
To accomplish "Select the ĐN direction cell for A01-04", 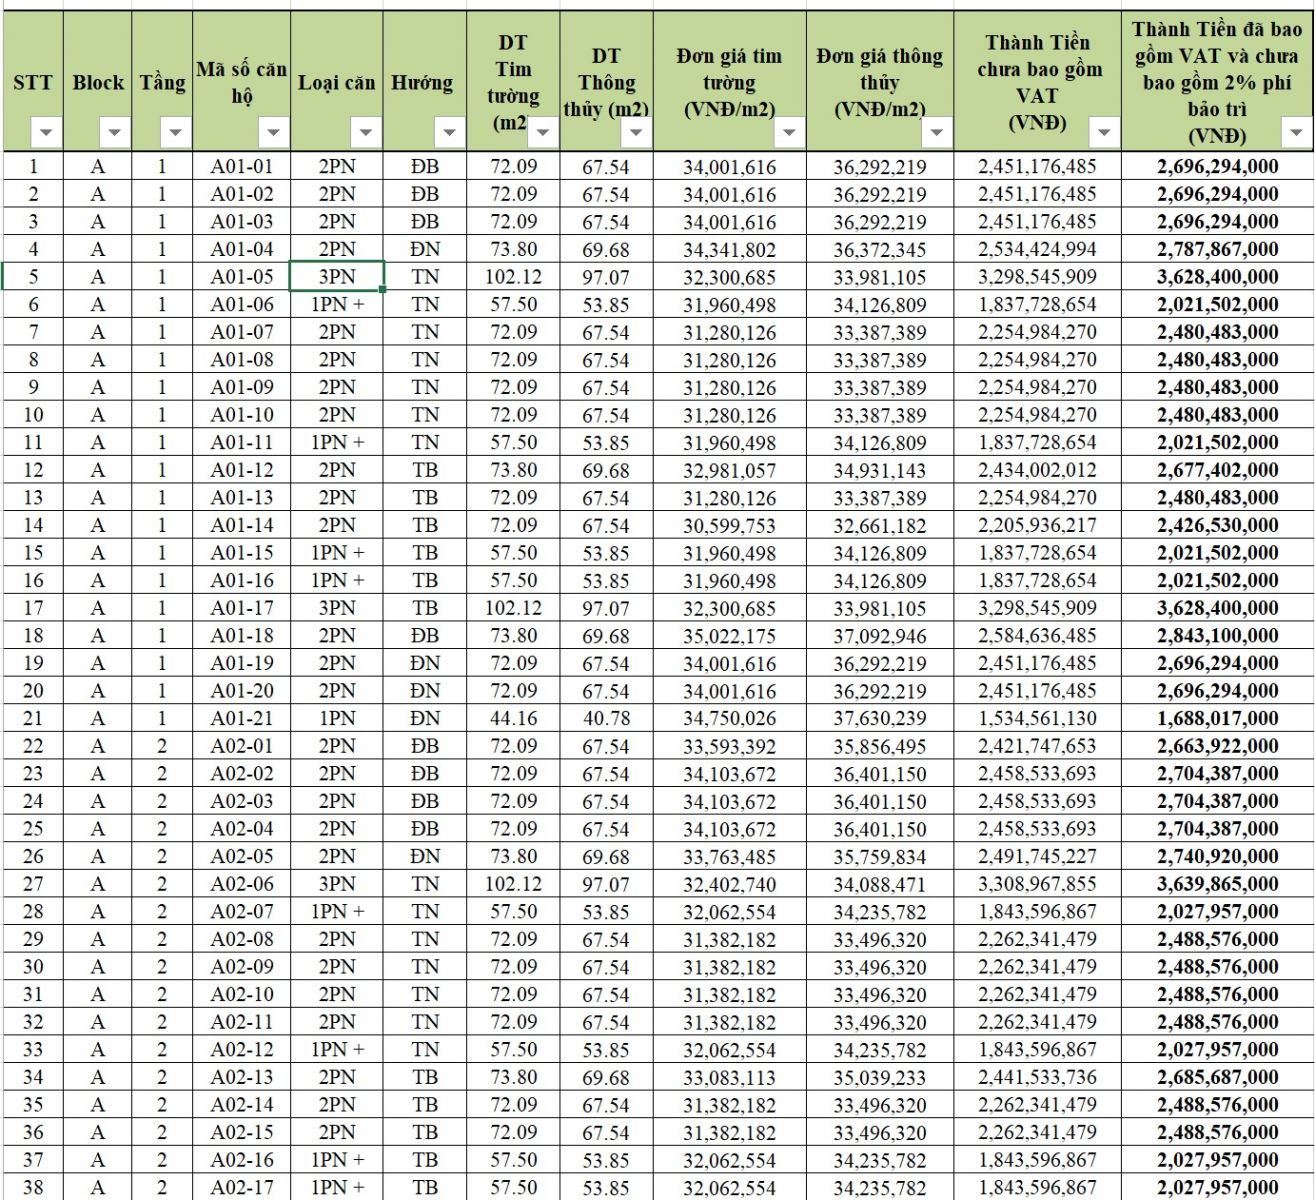I will [424, 249].
